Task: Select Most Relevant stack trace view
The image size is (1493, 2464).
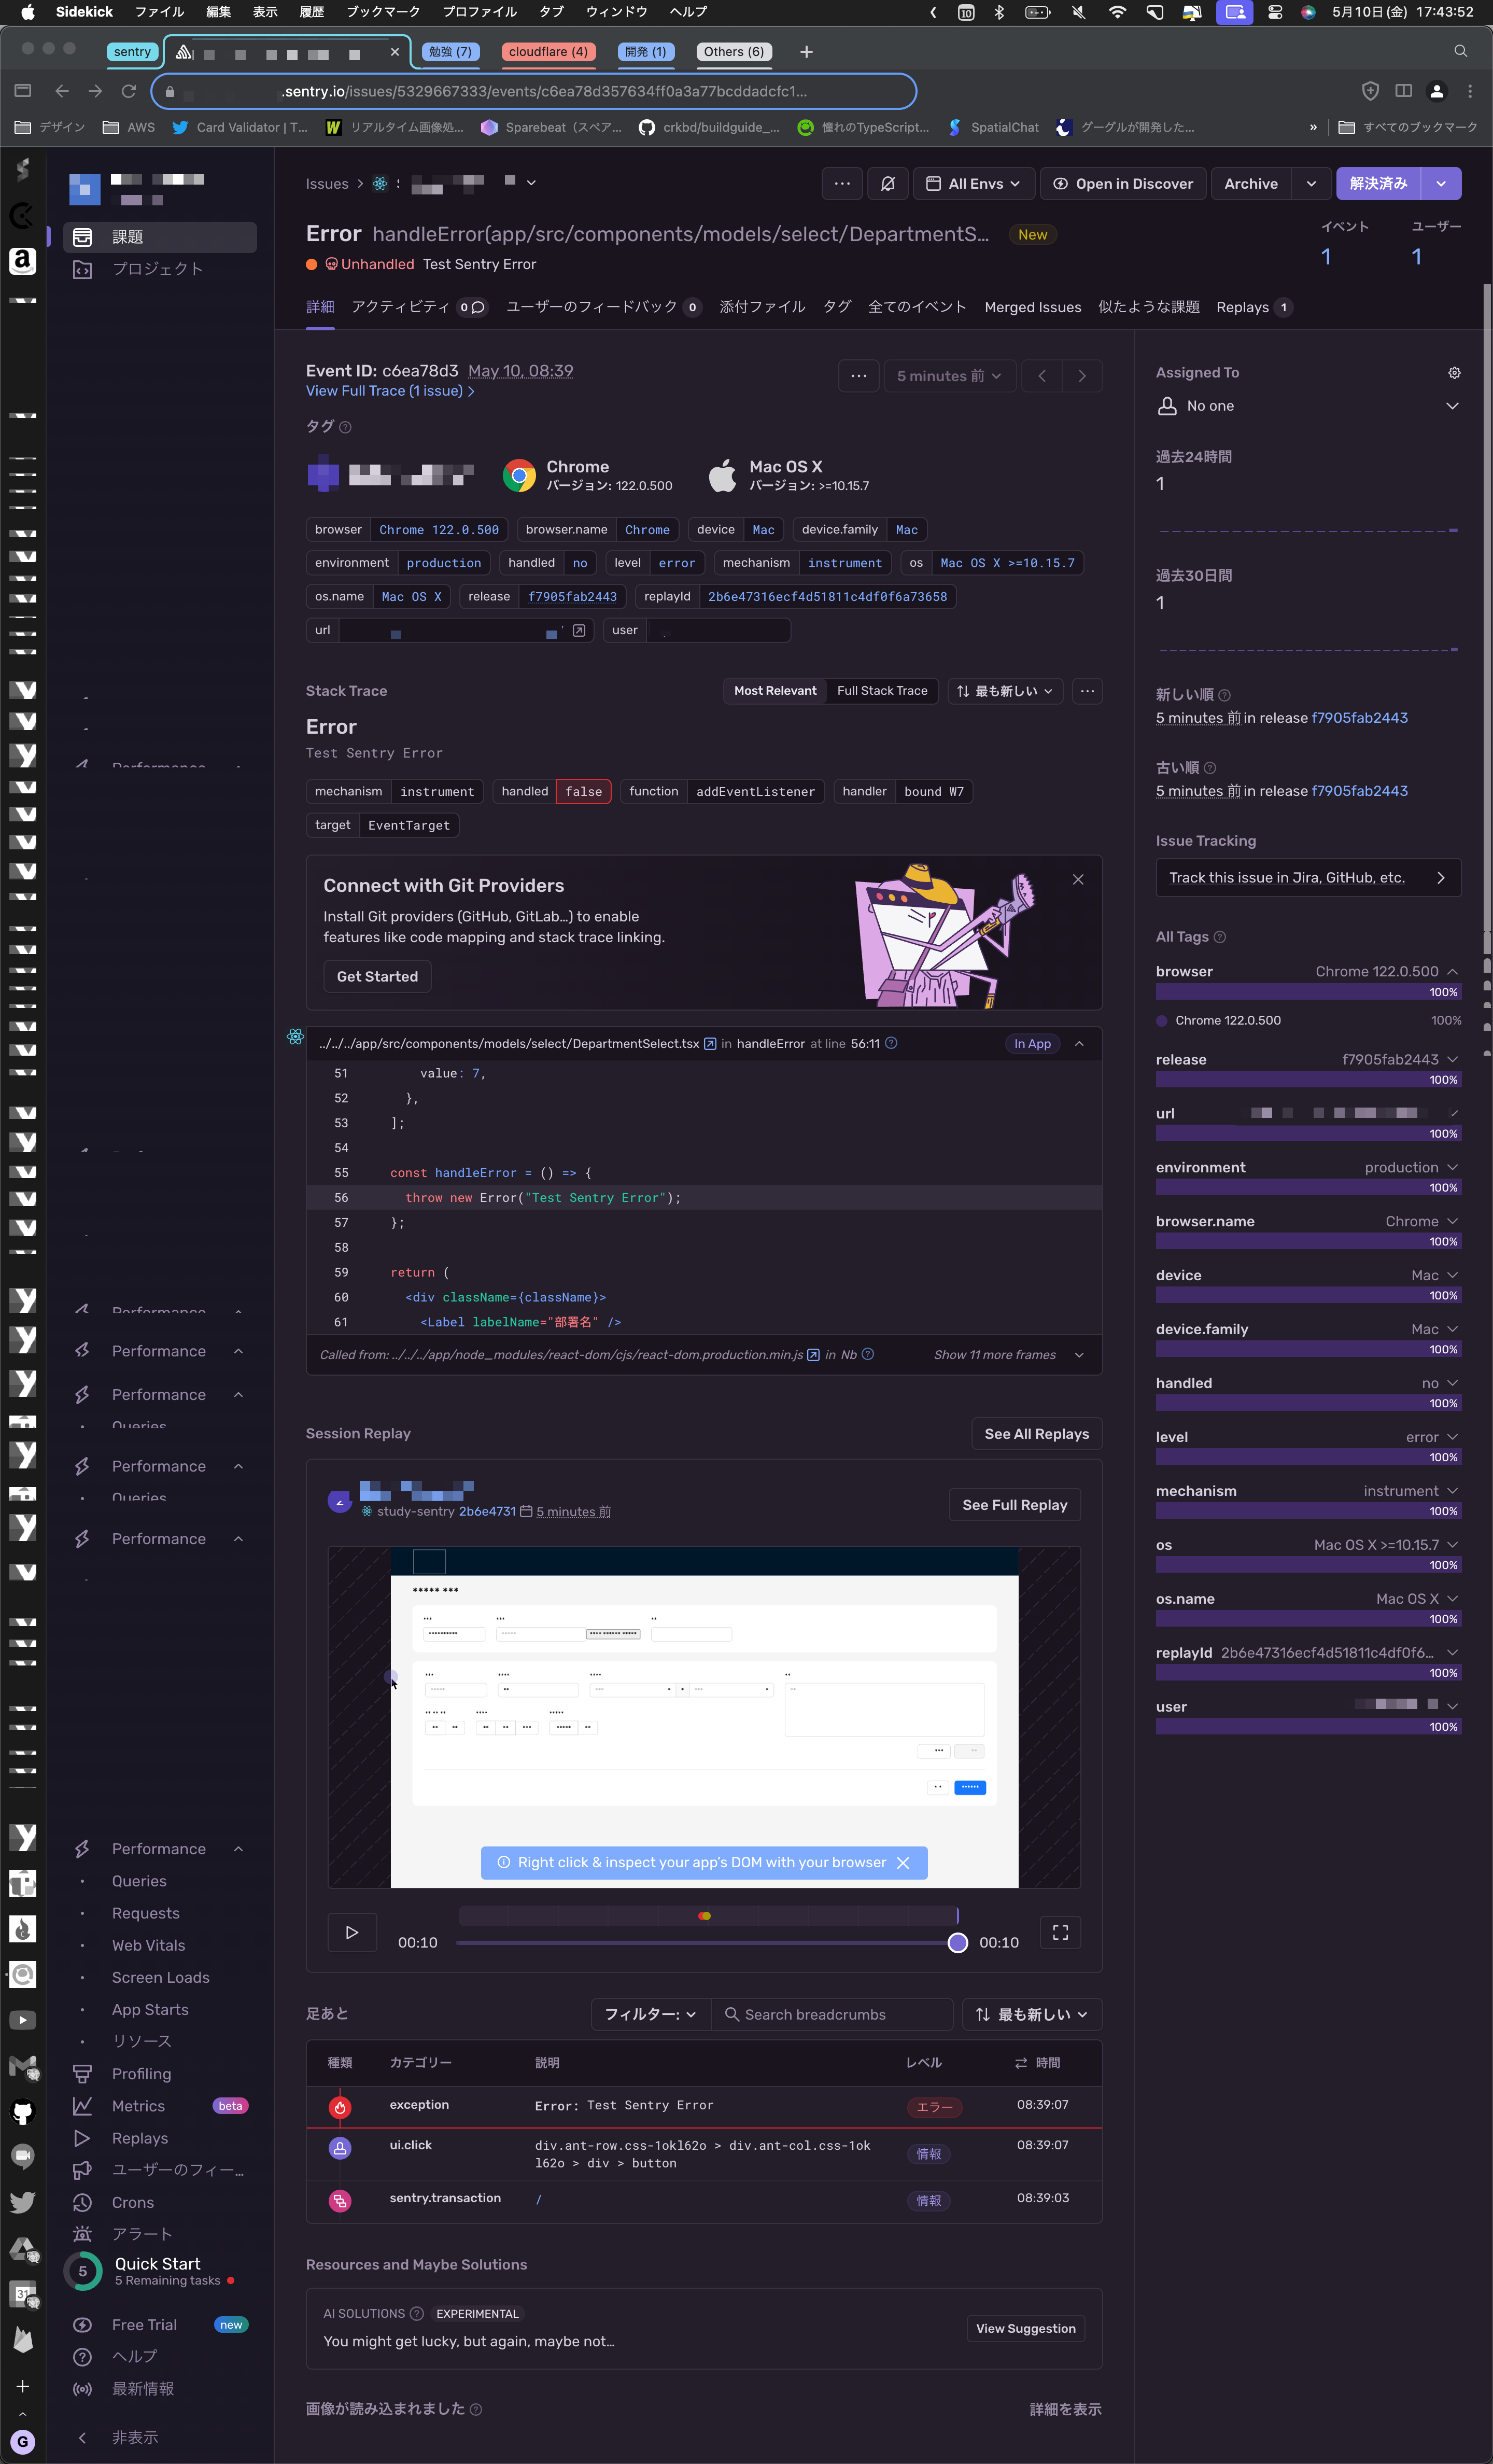Action: click(x=775, y=691)
